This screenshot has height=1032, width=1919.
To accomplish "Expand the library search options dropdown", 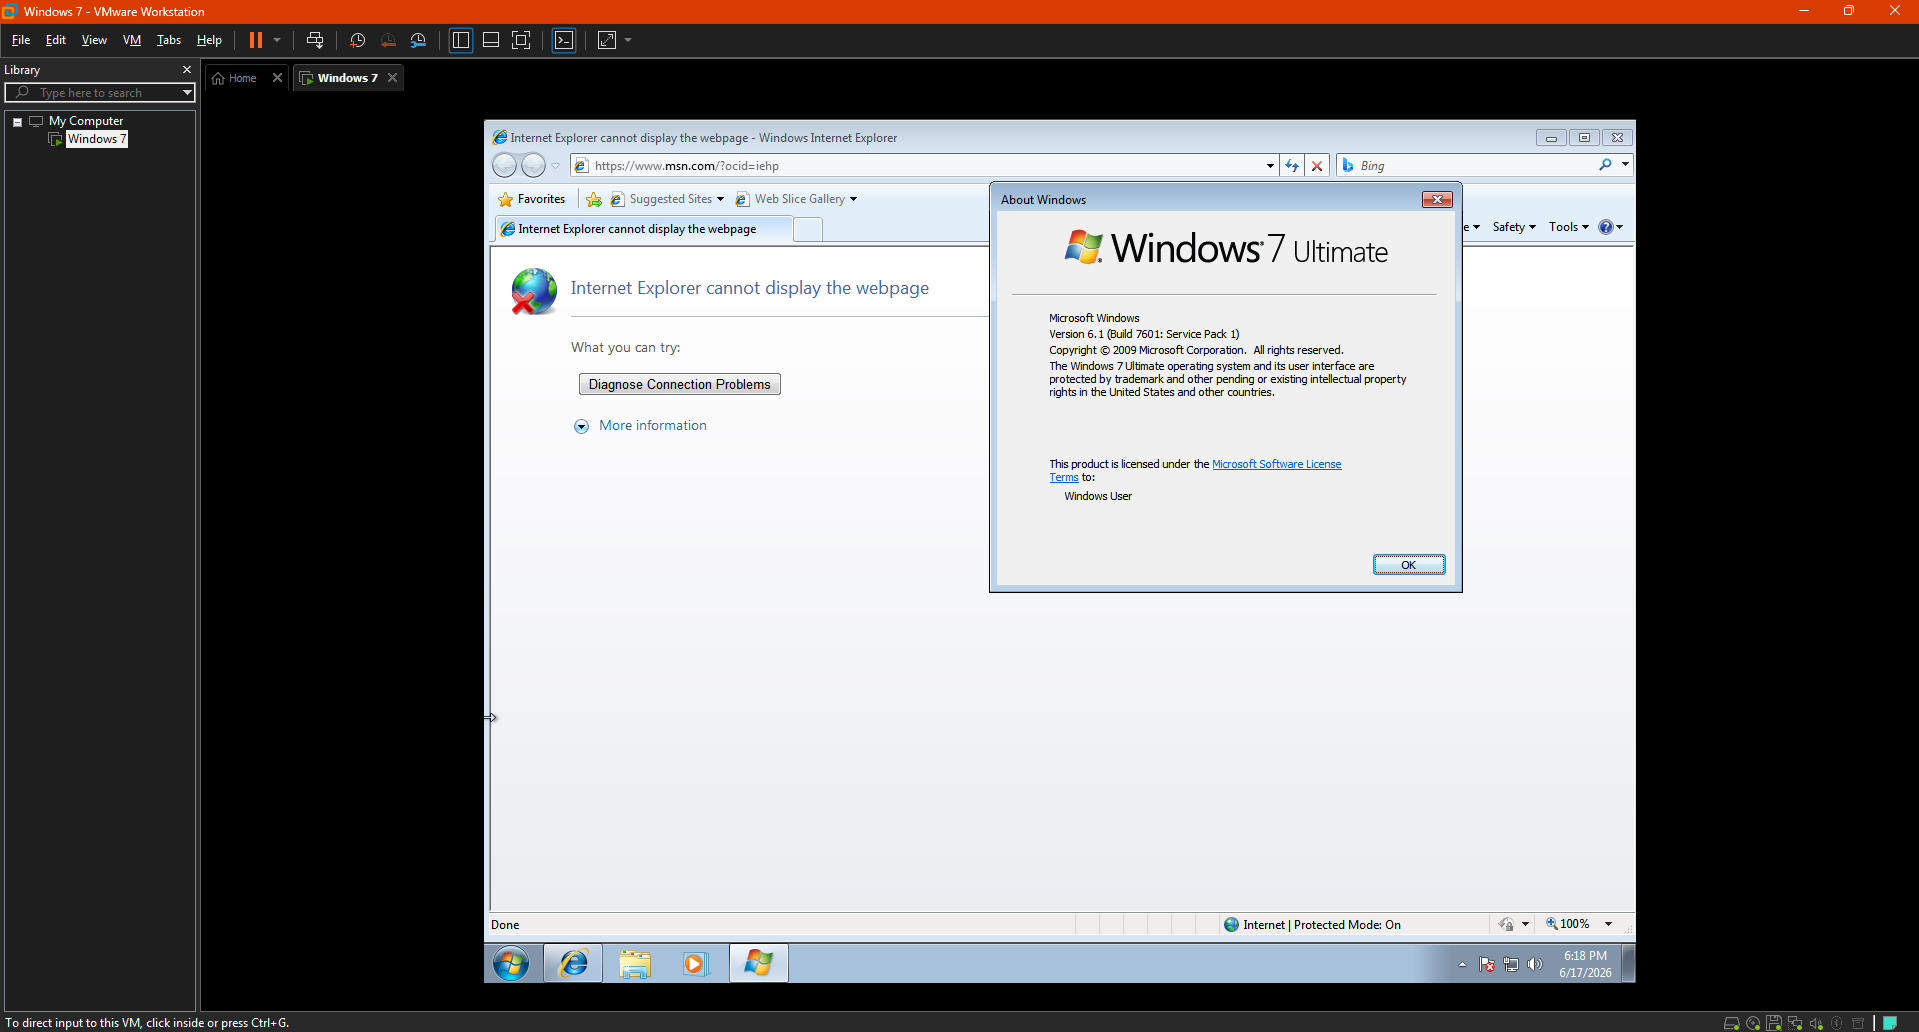I will [187, 93].
